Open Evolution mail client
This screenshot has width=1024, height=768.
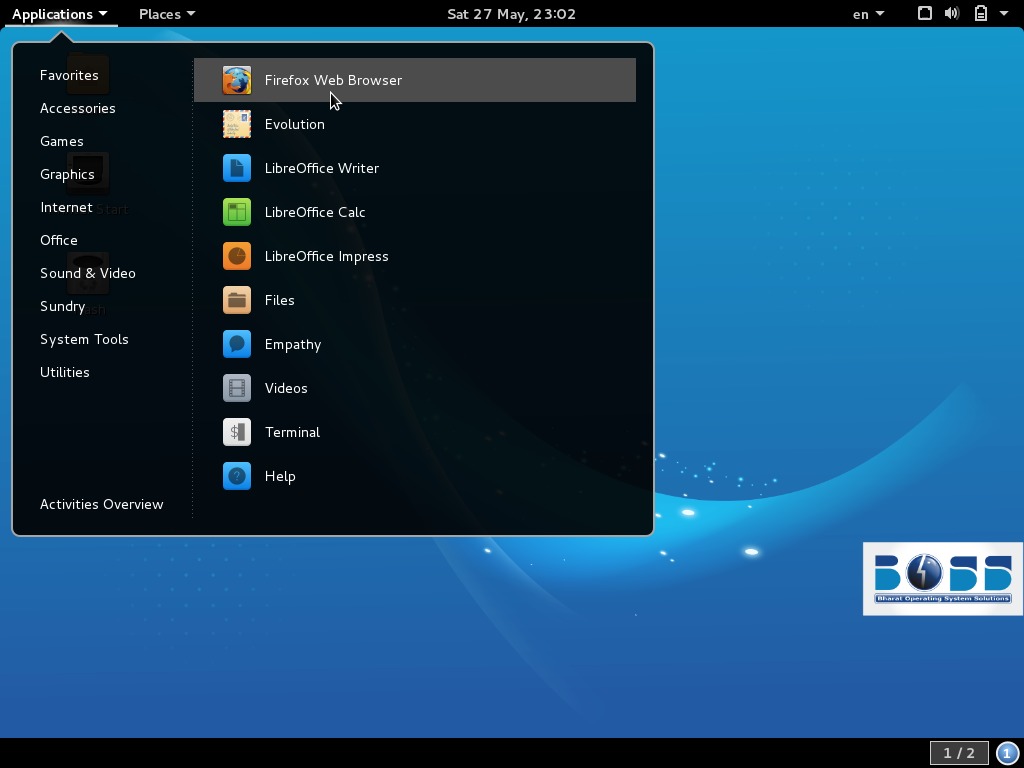(295, 124)
